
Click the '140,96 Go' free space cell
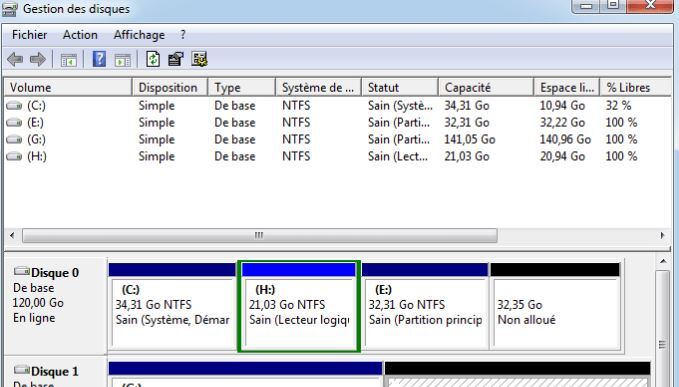coord(565,139)
